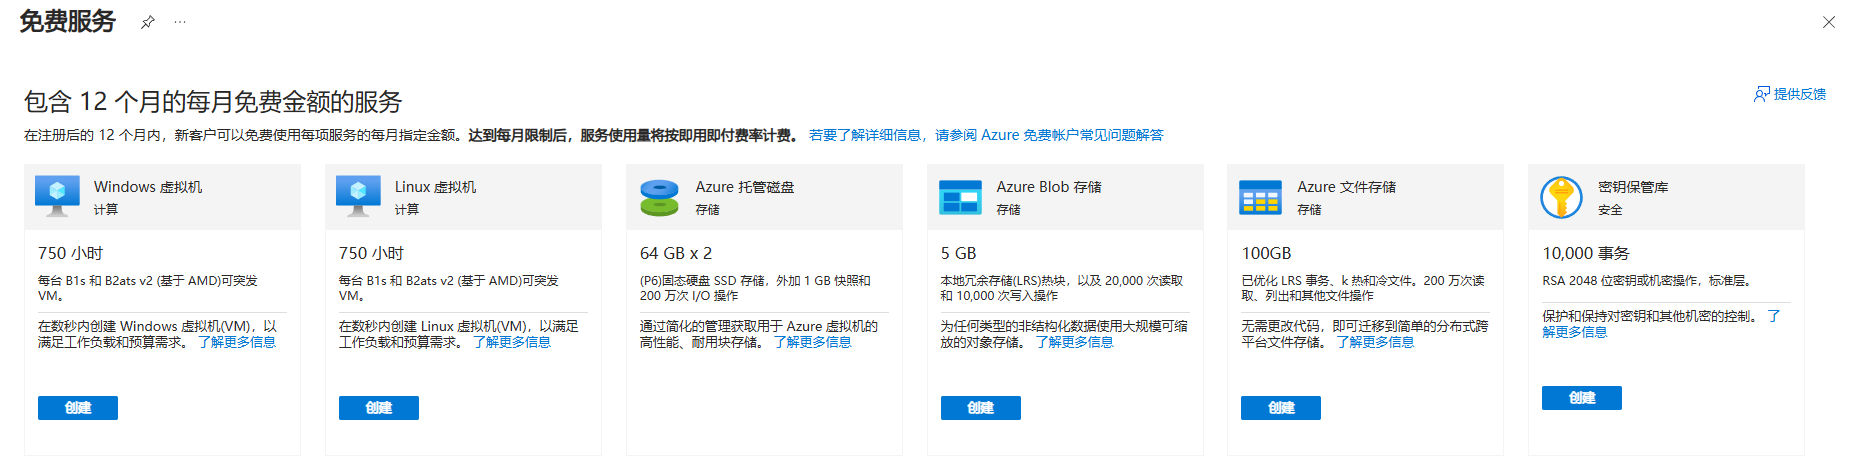The width and height of the screenshot is (1849, 469).
Task: Click 750 小时 on Linux 虚拟机 card
Action: tap(372, 253)
